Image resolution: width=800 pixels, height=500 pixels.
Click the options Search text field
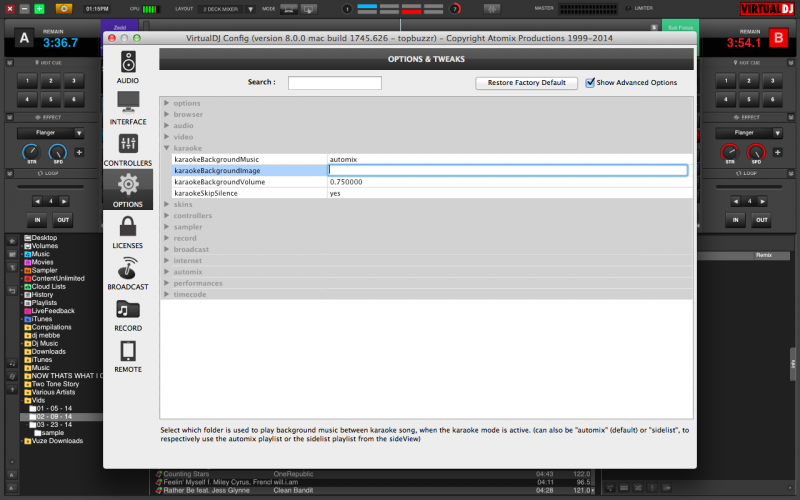(x=335, y=83)
